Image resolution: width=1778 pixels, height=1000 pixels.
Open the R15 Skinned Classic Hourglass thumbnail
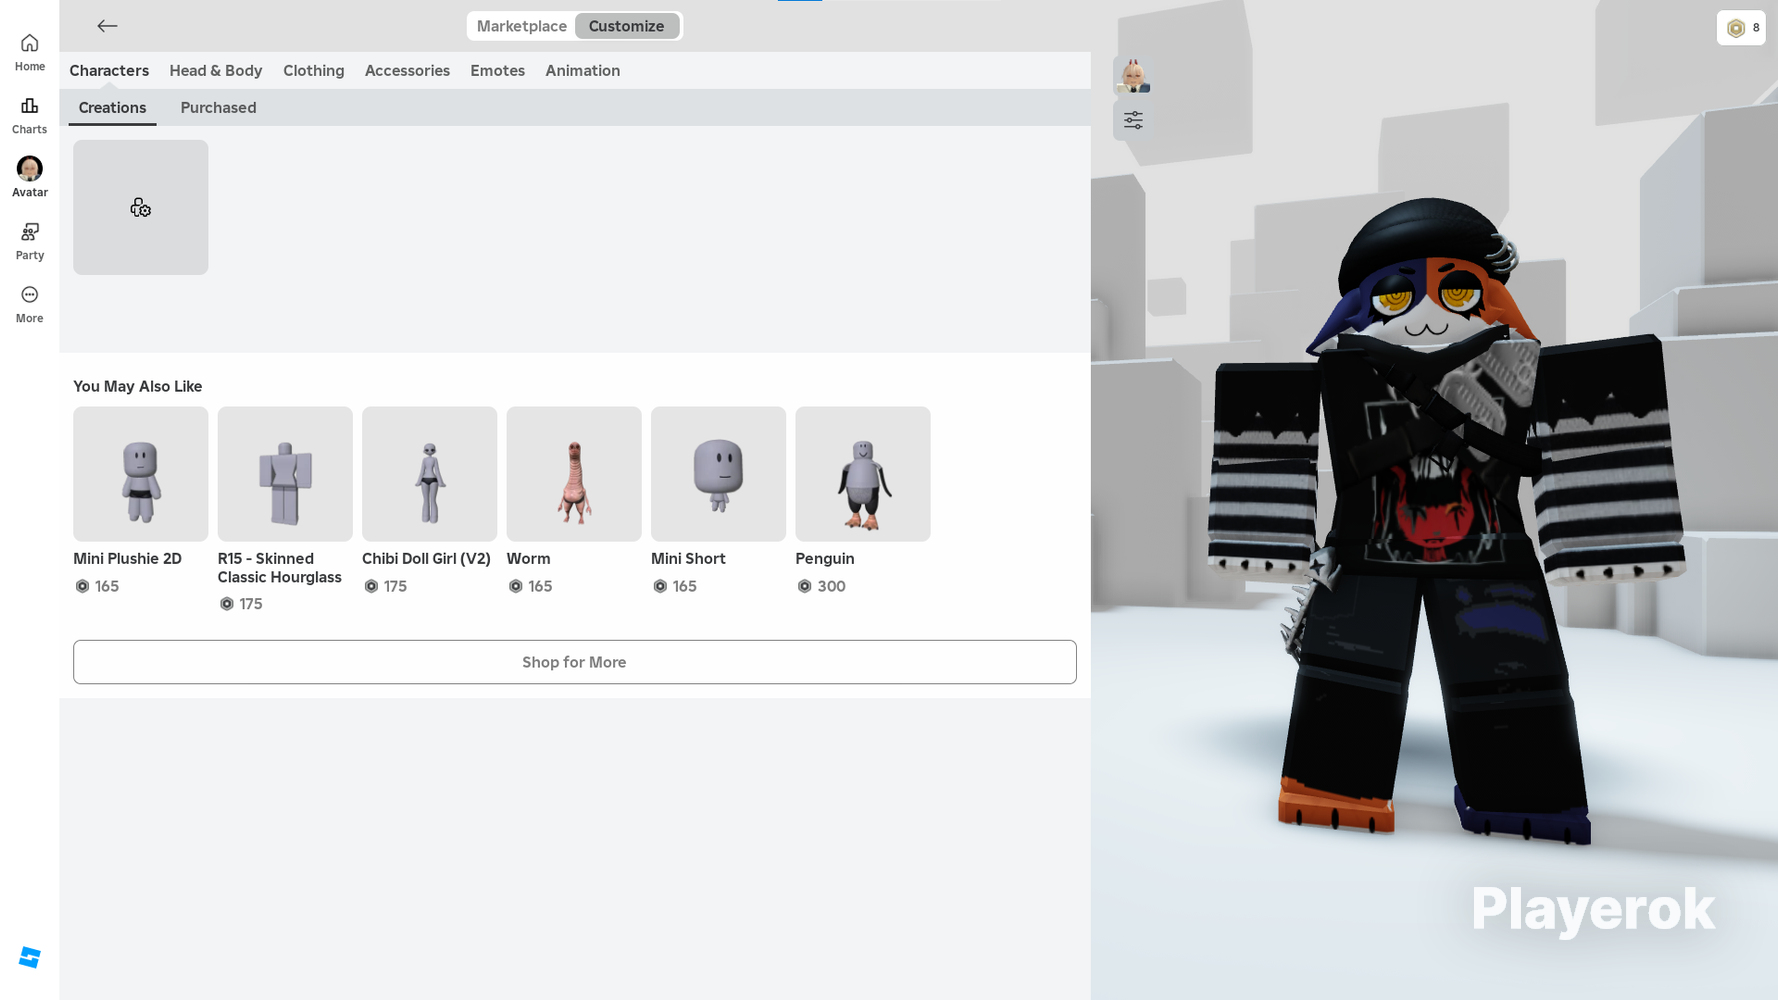285,474
